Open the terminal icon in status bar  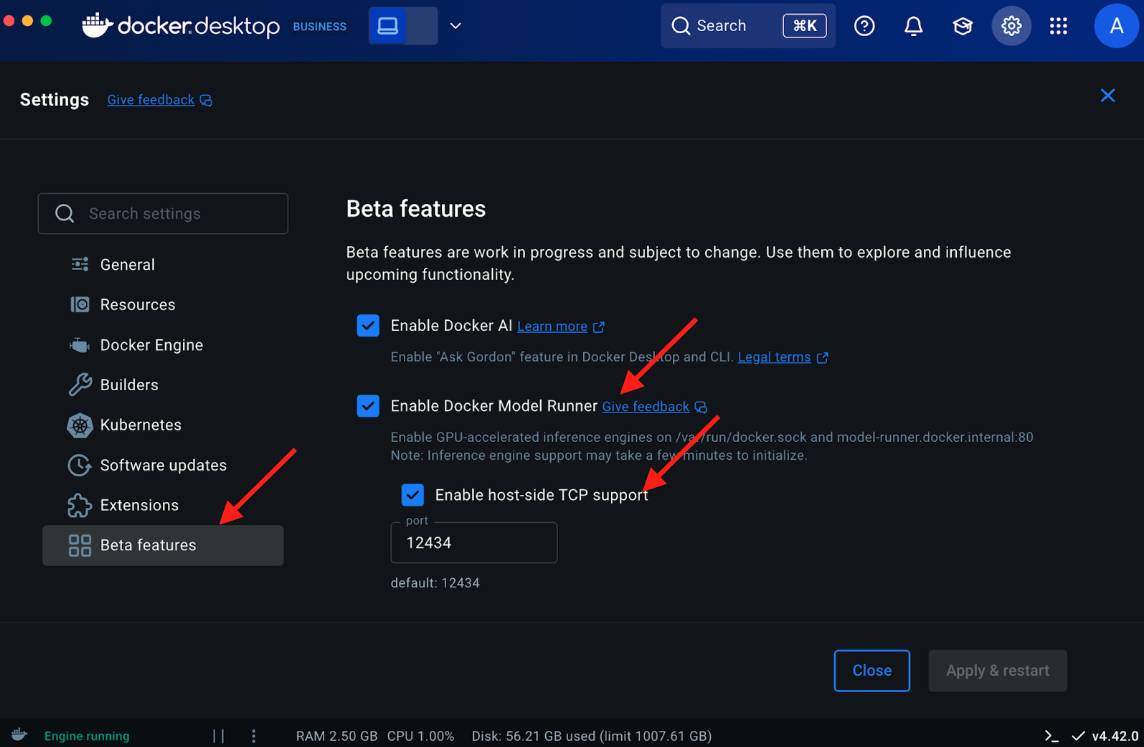point(1051,736)
